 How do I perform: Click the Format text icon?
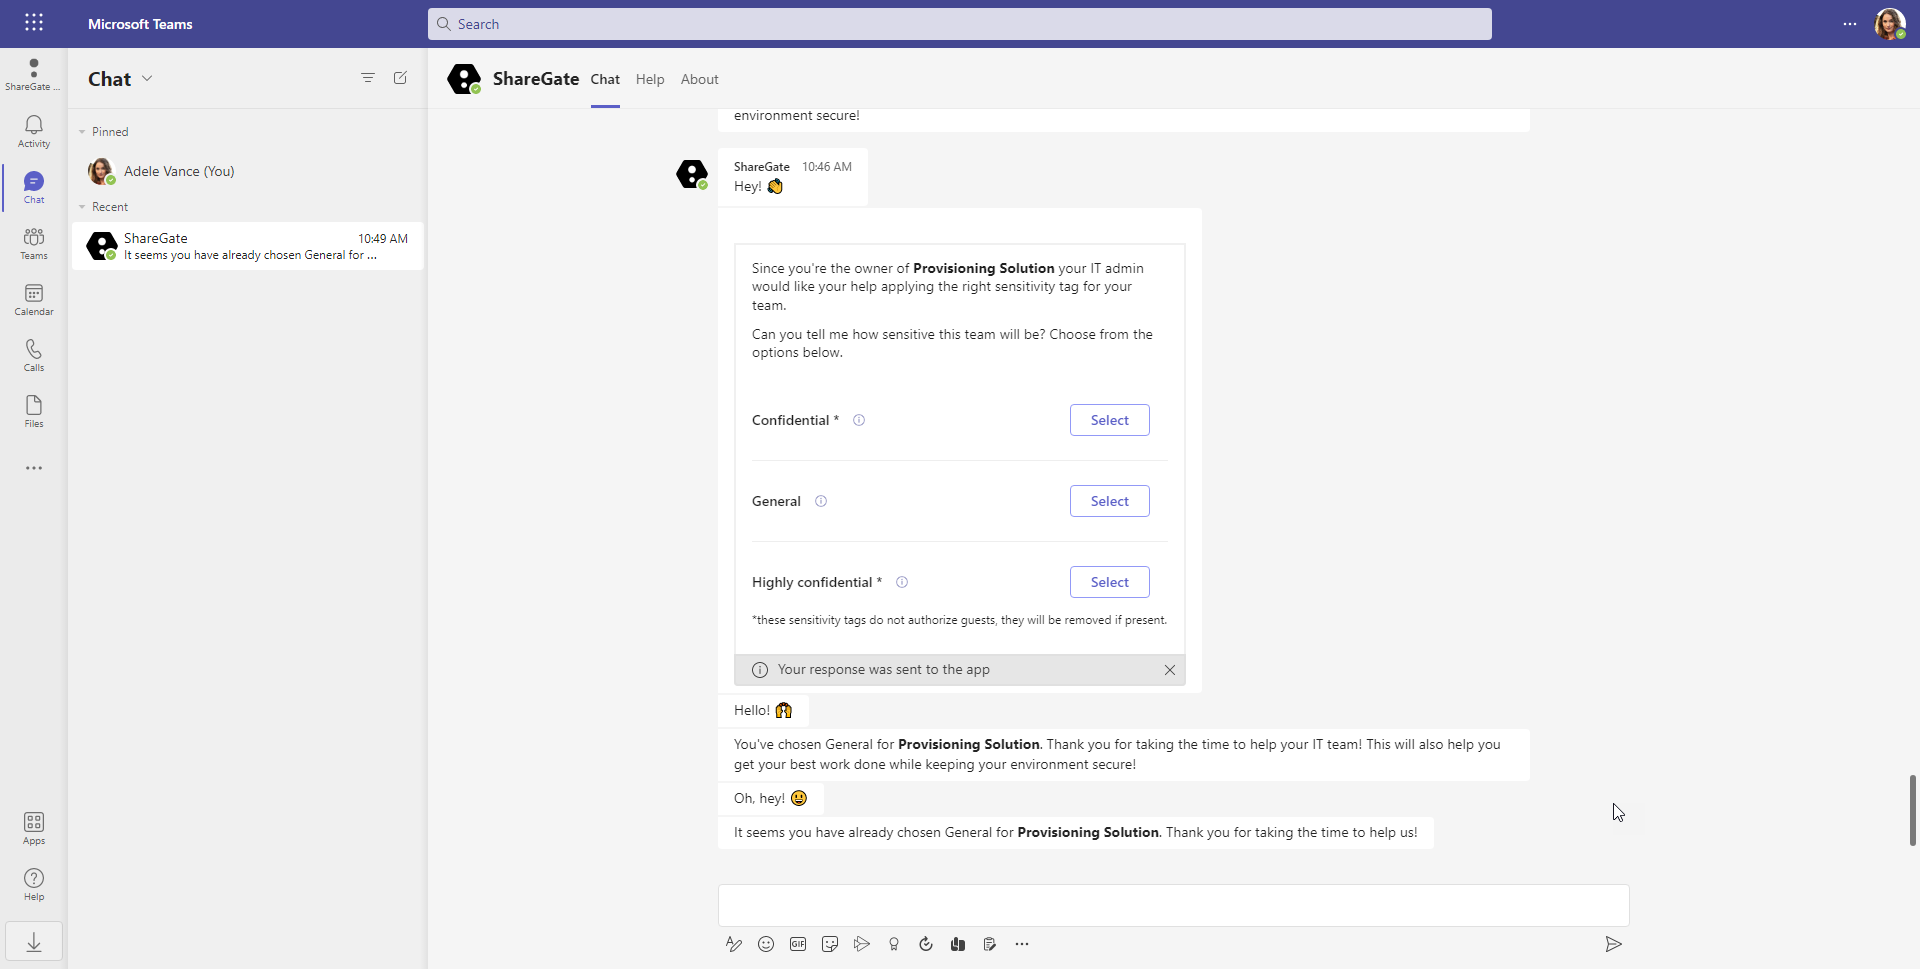point(734,944)
